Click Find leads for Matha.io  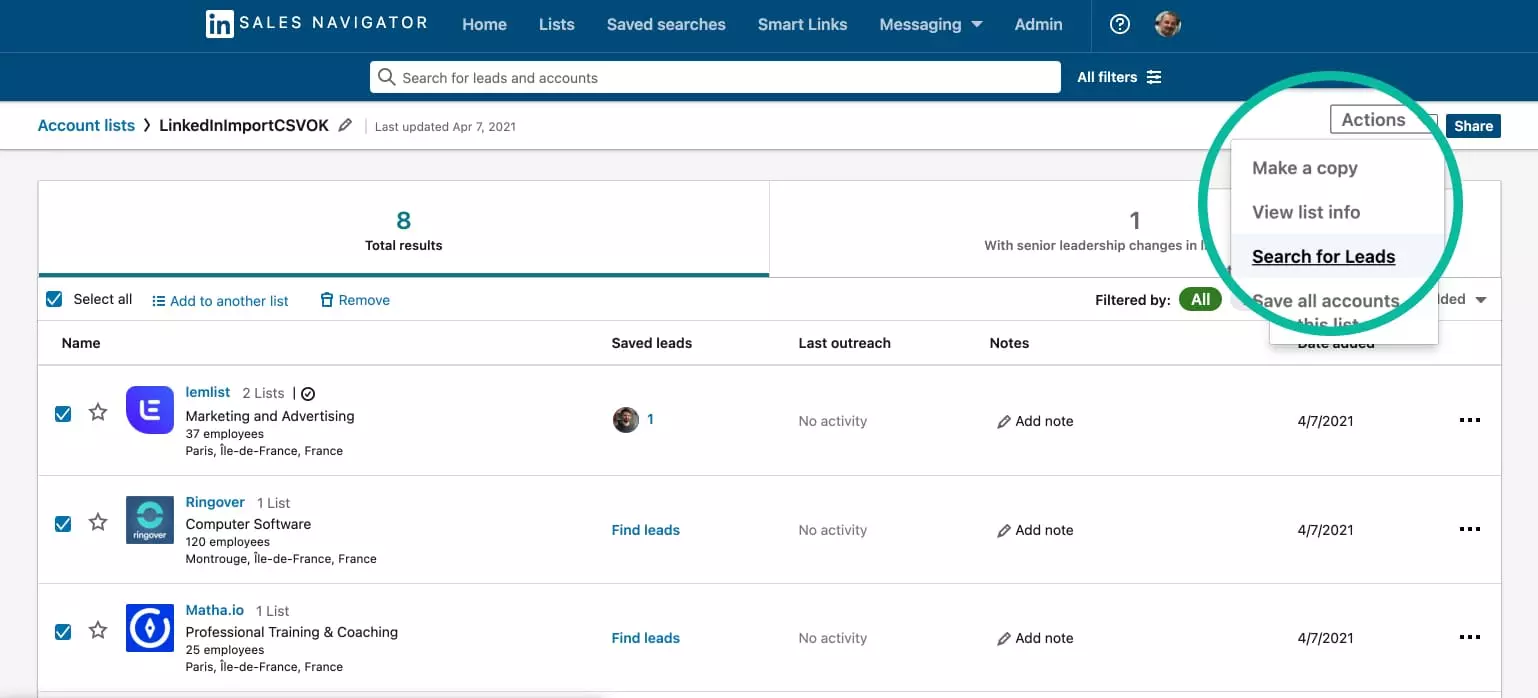click(x=645, y=638)
